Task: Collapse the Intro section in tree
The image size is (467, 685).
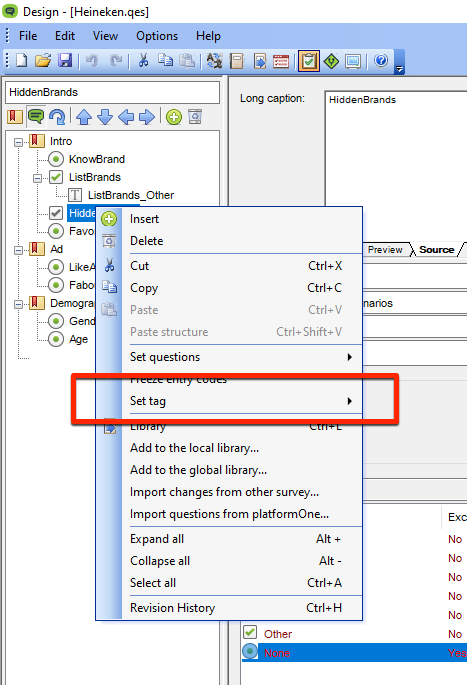Action: tap(18, 142)
